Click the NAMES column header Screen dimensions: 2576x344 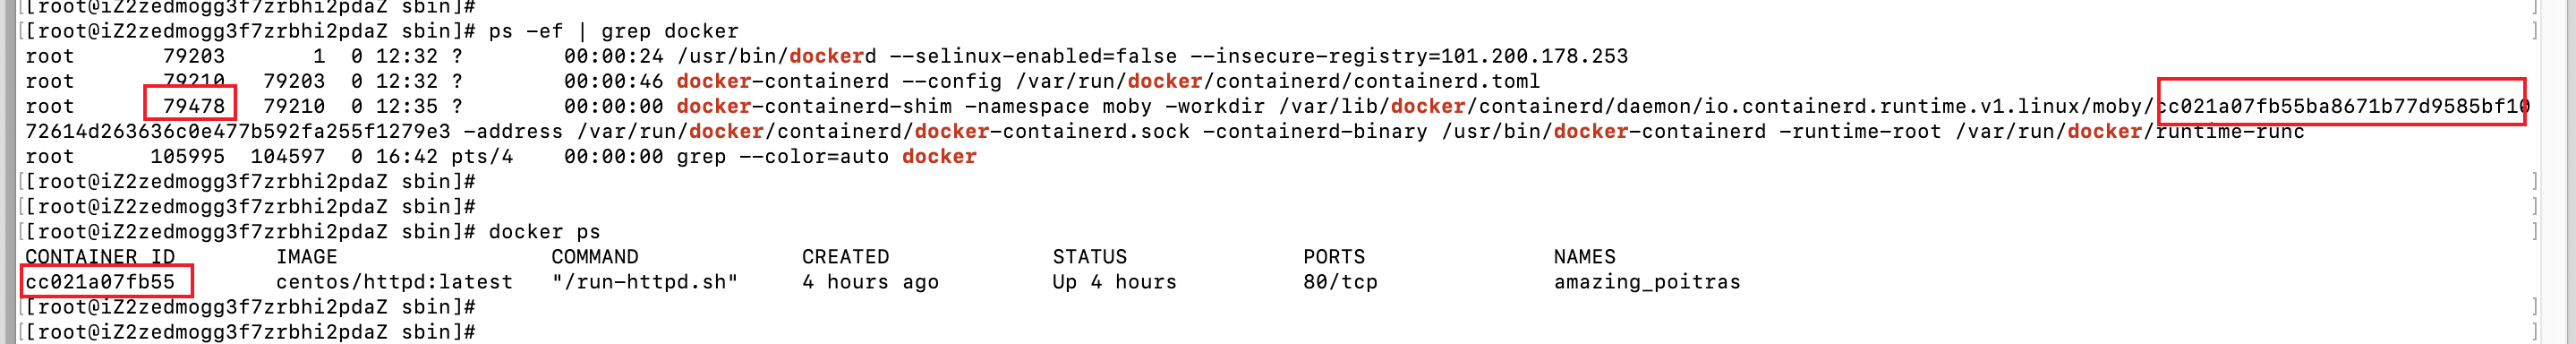[1584, 257]
